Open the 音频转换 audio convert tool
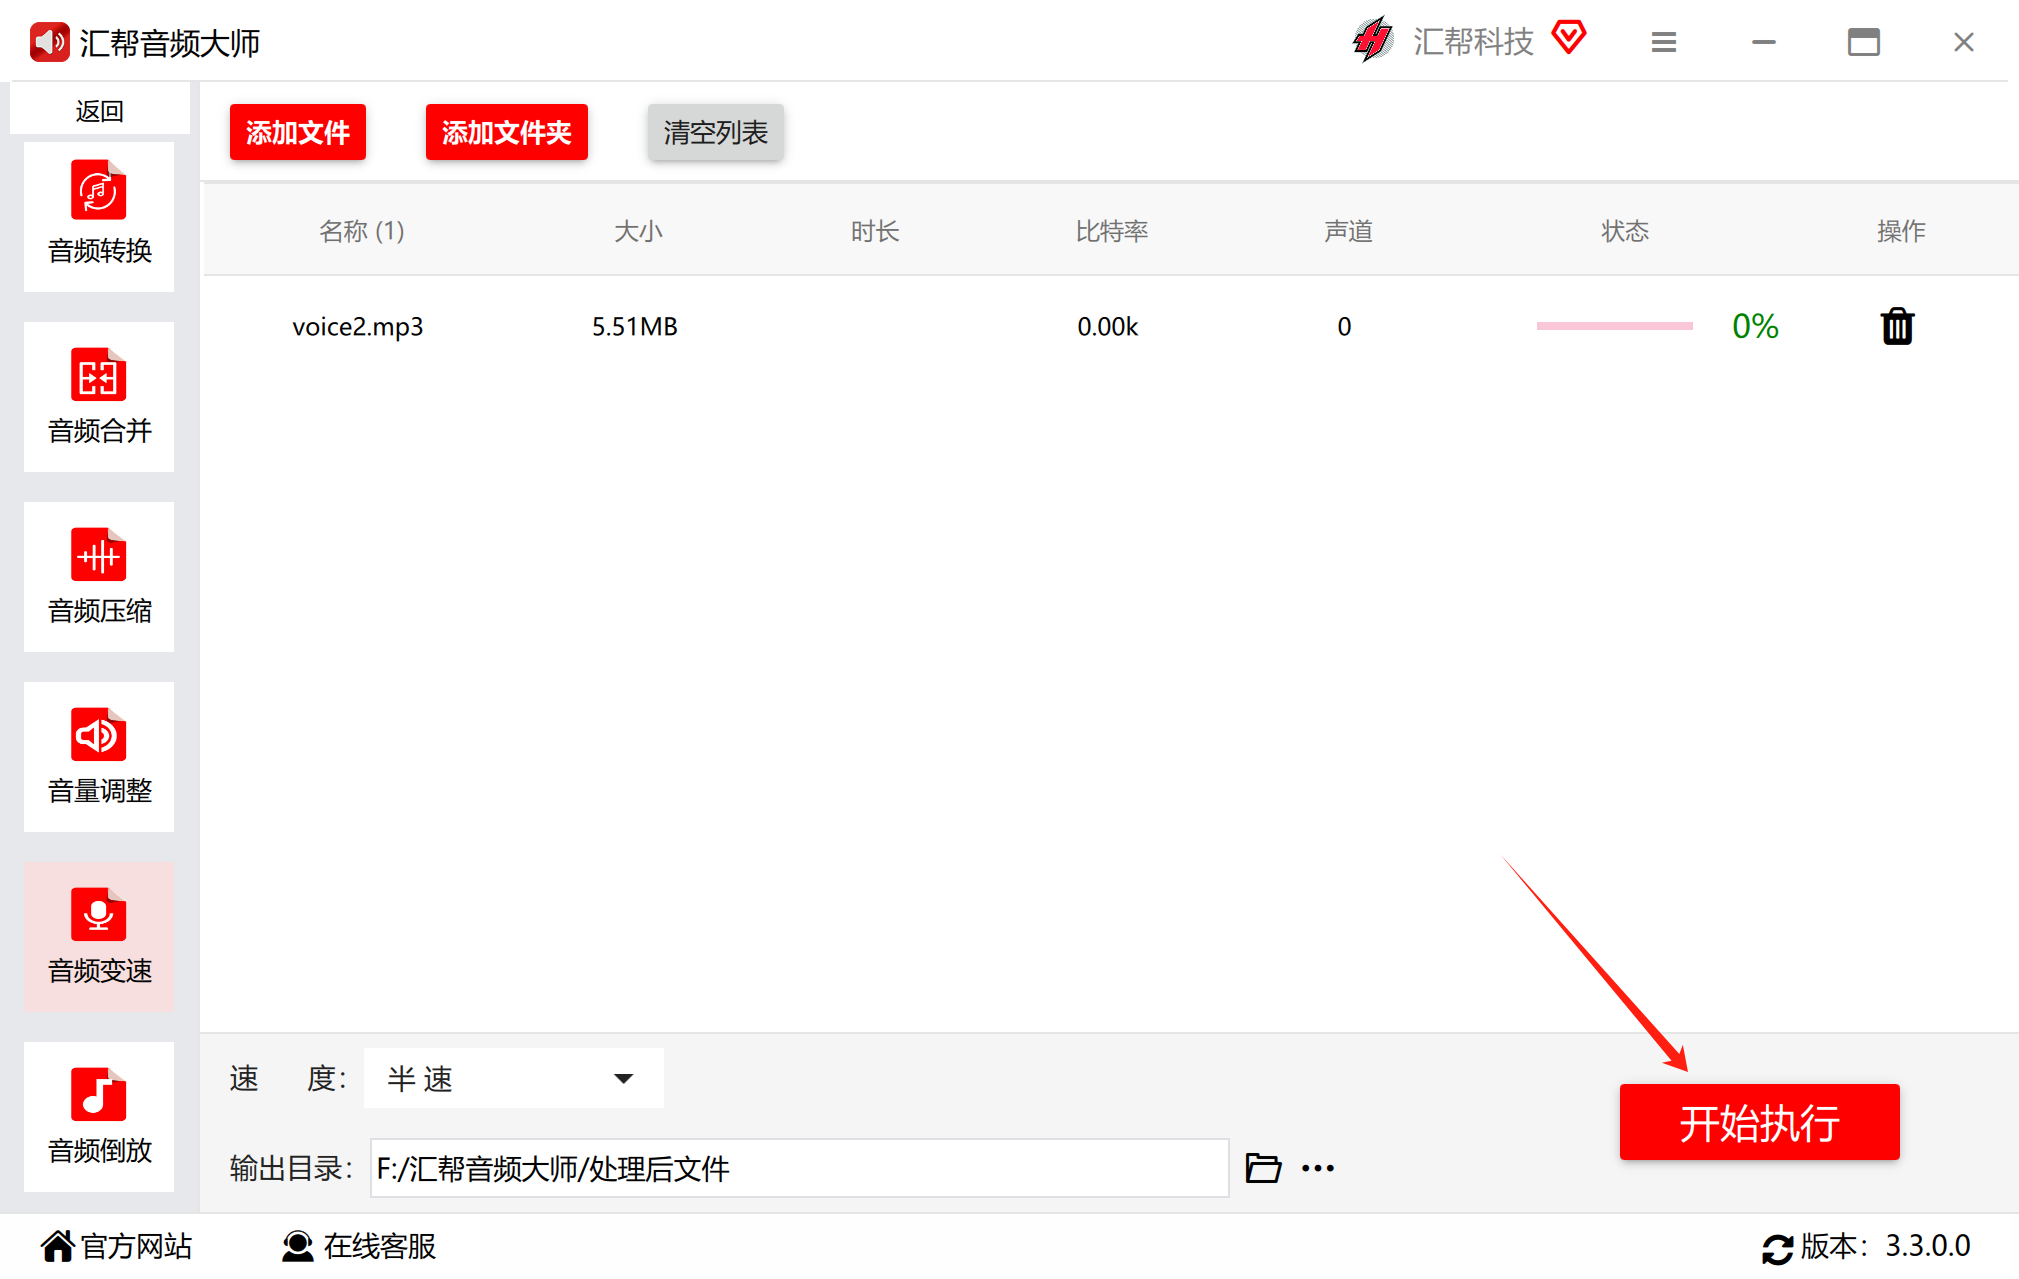Screen dimensions: 2019x1279 click(x=99, y=216)
